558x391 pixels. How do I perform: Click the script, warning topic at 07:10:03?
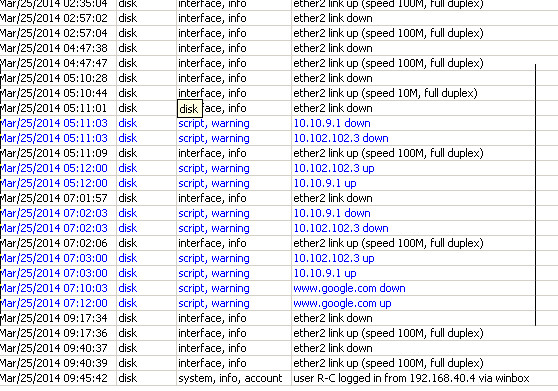coord(214,288)
